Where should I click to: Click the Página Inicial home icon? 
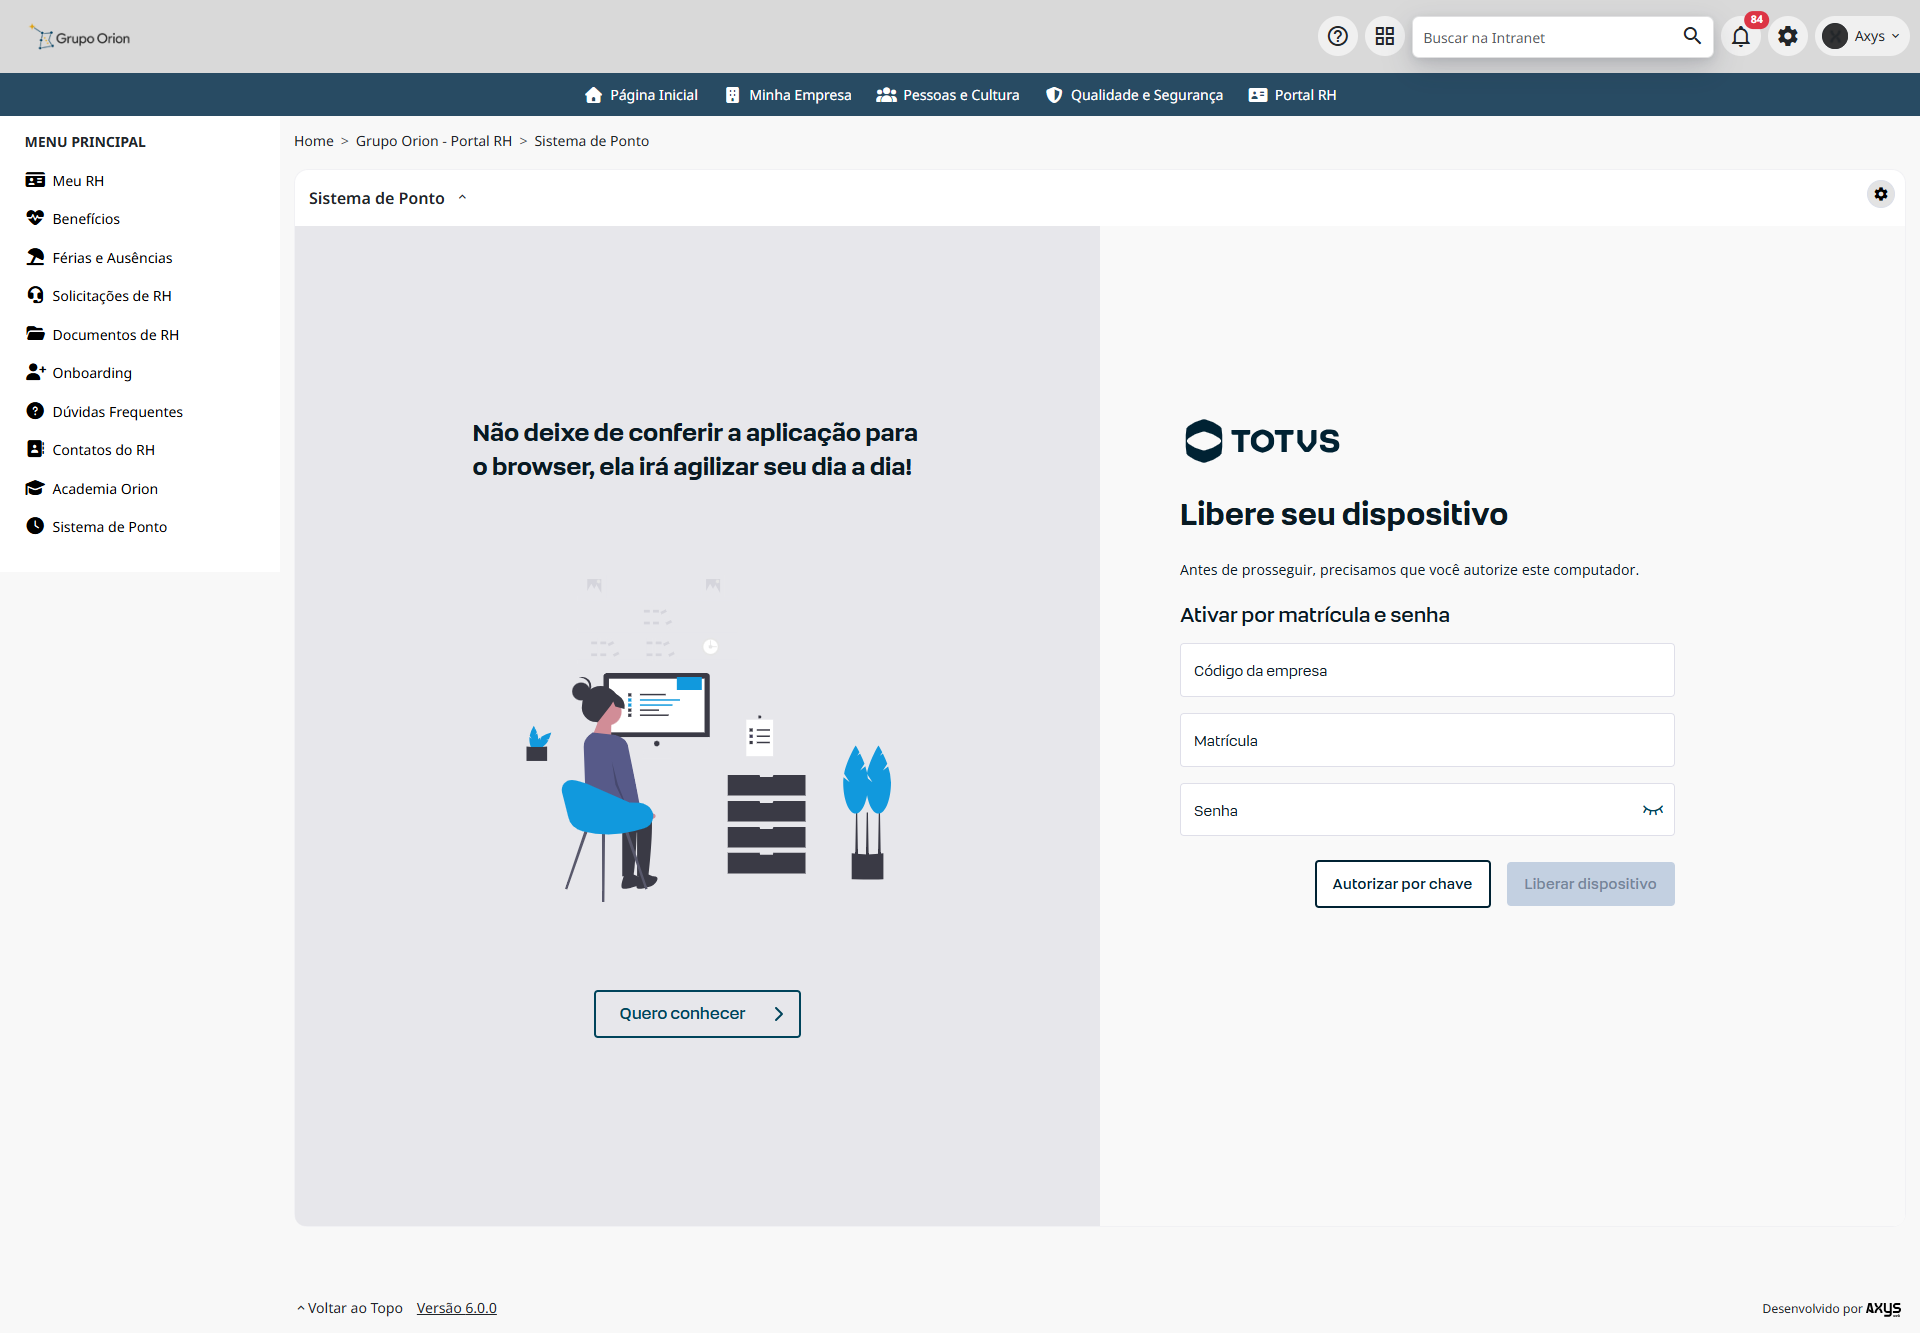pos(593,95)
